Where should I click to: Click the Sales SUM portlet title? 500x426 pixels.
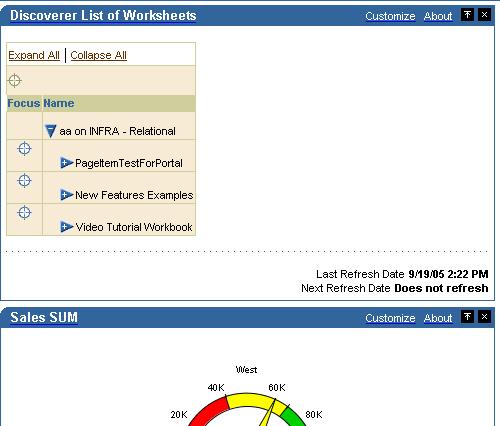point(44,317)
